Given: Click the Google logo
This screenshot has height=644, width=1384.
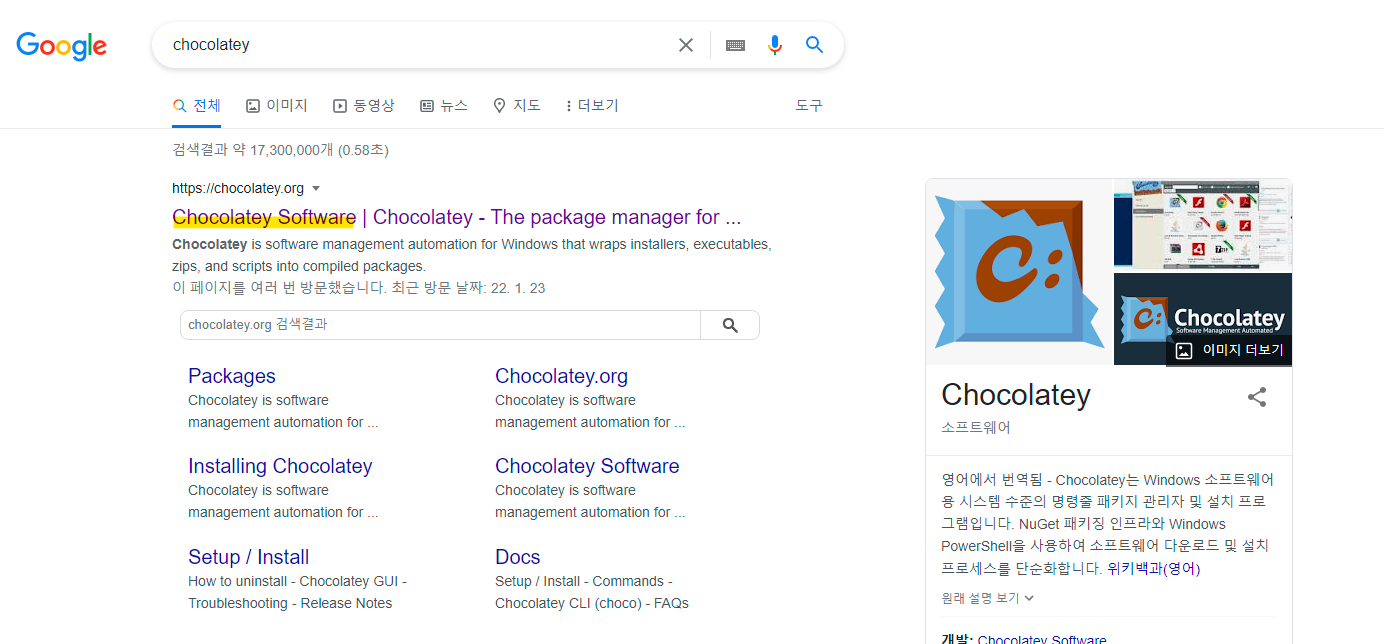Looking at the screenshot, I should point(62,46).
